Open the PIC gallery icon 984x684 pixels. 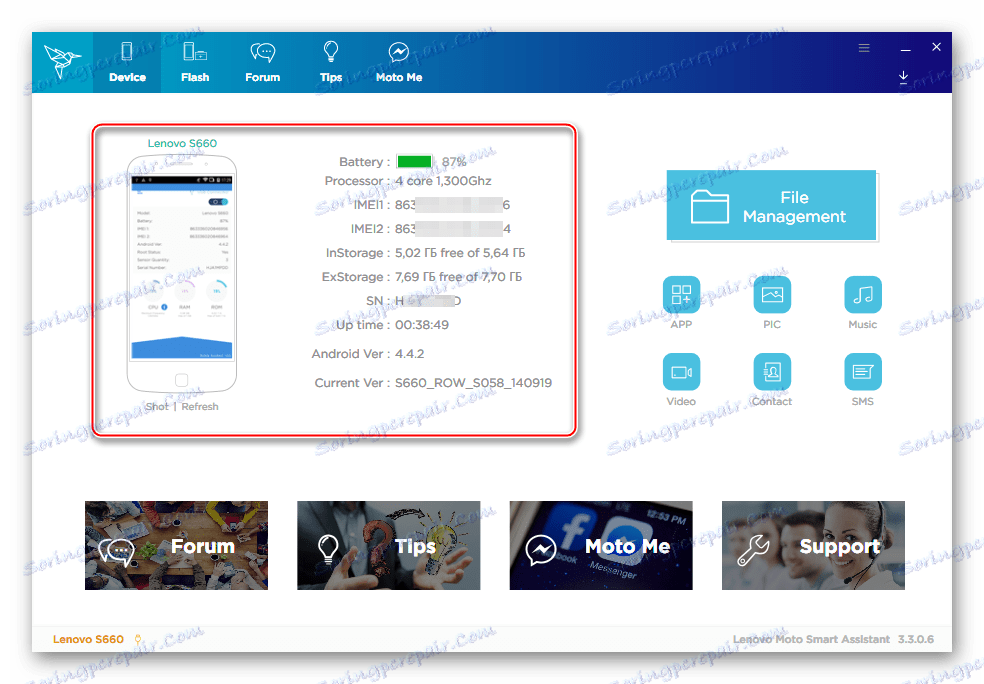(x=771, y=296)
